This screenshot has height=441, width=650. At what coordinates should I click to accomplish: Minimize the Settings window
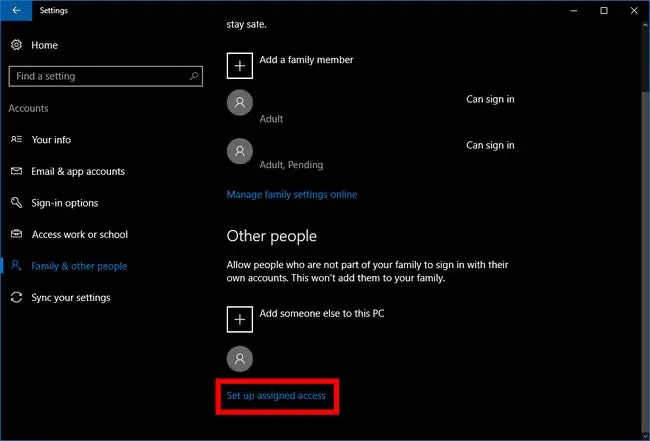pos(574,10)
